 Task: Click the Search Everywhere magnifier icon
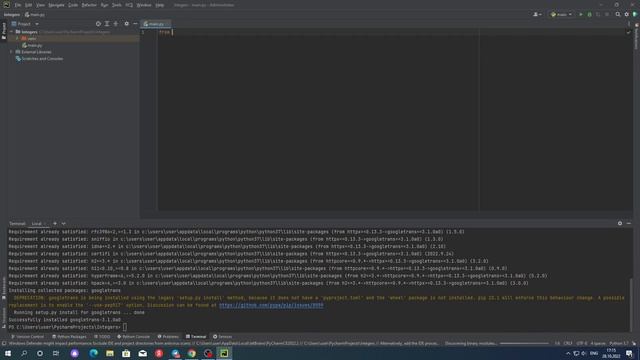618,15
